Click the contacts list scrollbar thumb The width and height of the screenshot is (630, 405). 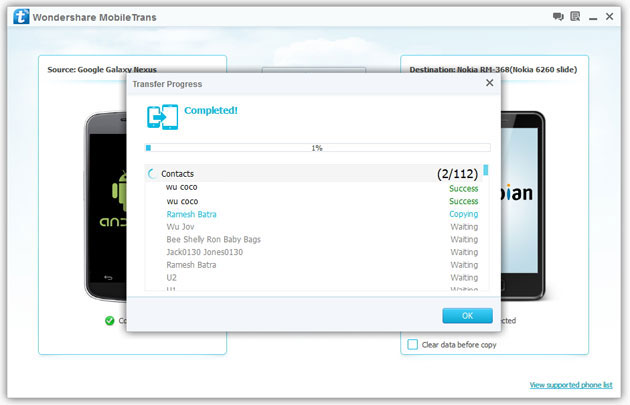[x=486, y=170]
